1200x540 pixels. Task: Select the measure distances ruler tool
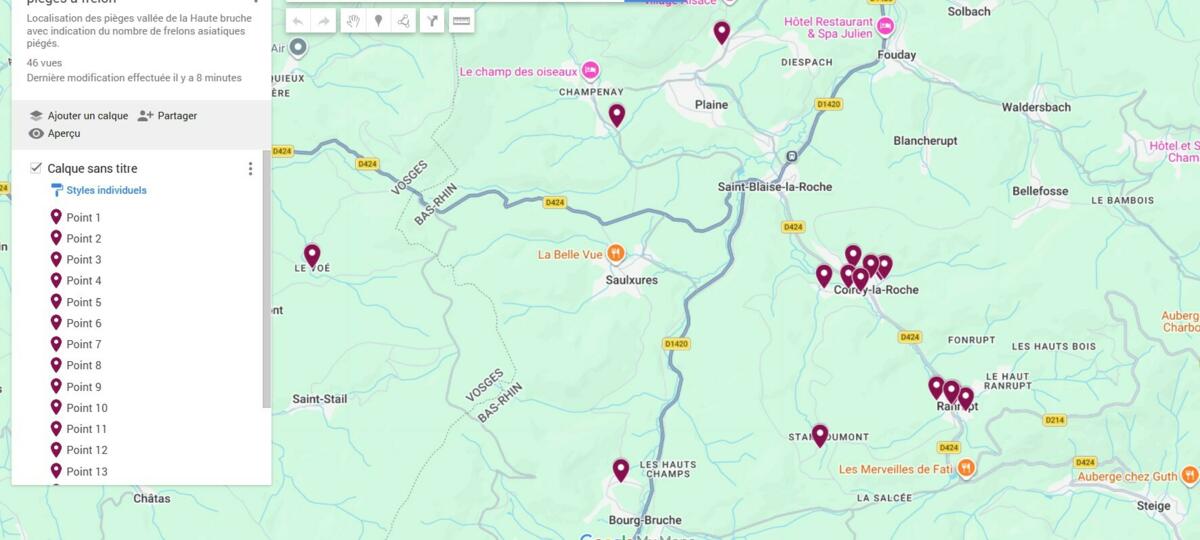pos(461,21)
